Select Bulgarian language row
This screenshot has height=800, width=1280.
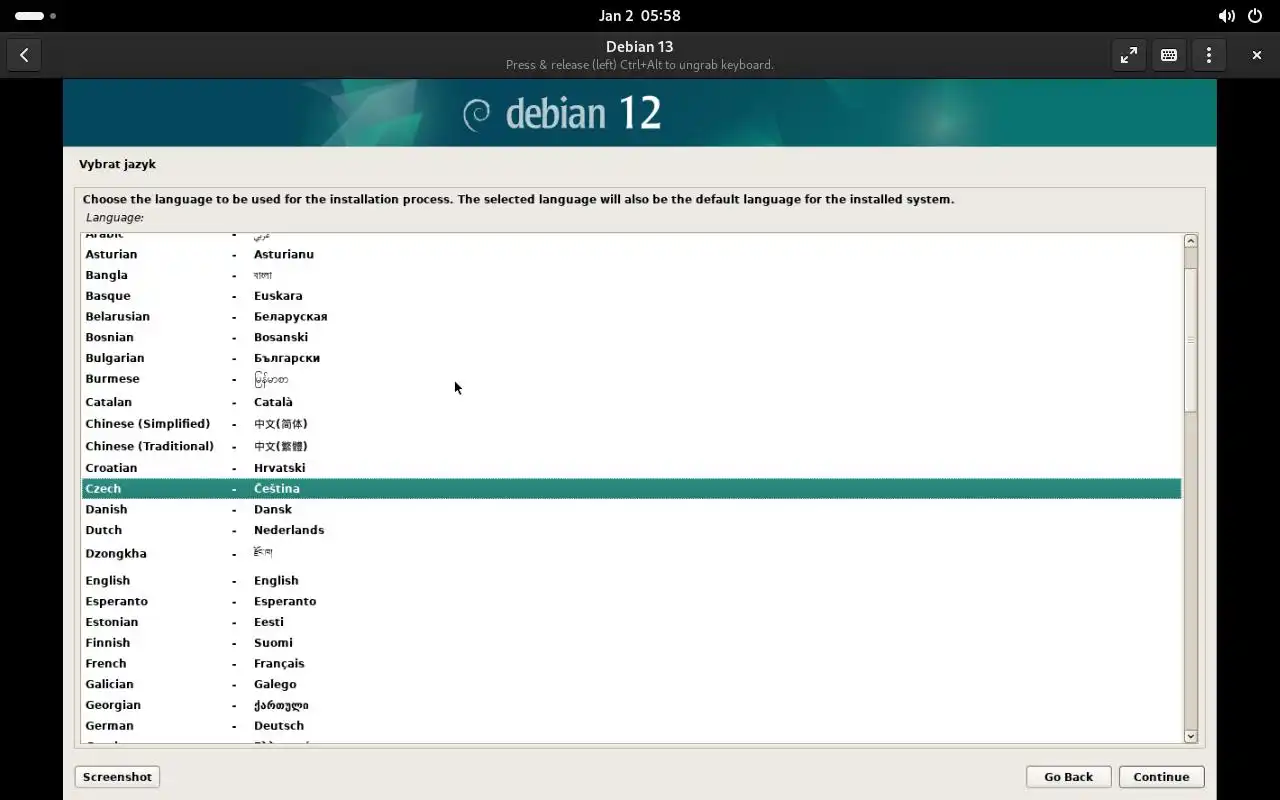pos(631,358)
